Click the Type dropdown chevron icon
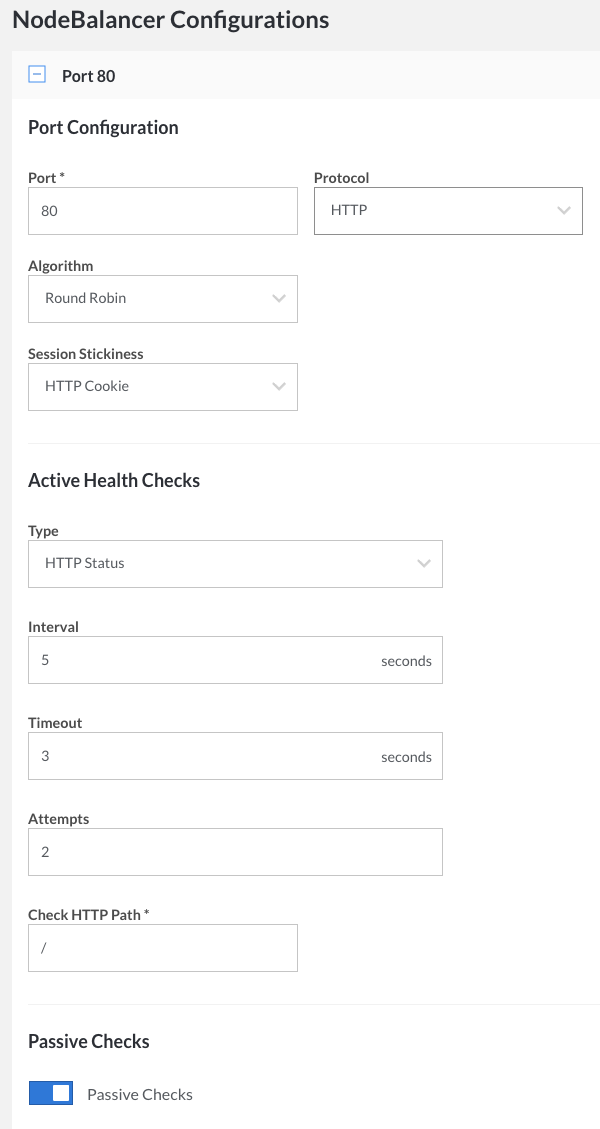Screen dimensions: 600x1129 [422, 563]
